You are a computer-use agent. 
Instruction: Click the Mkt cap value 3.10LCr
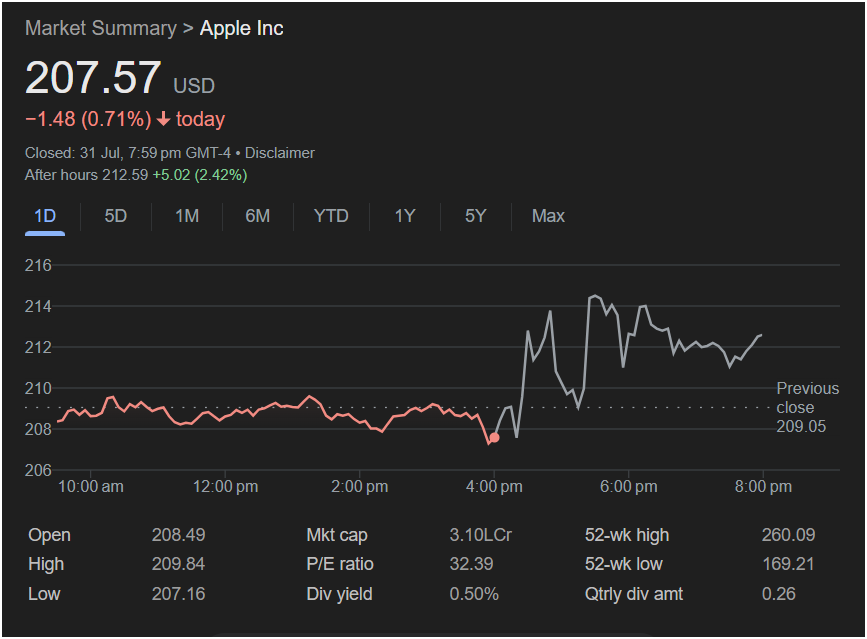coord(480,535)
